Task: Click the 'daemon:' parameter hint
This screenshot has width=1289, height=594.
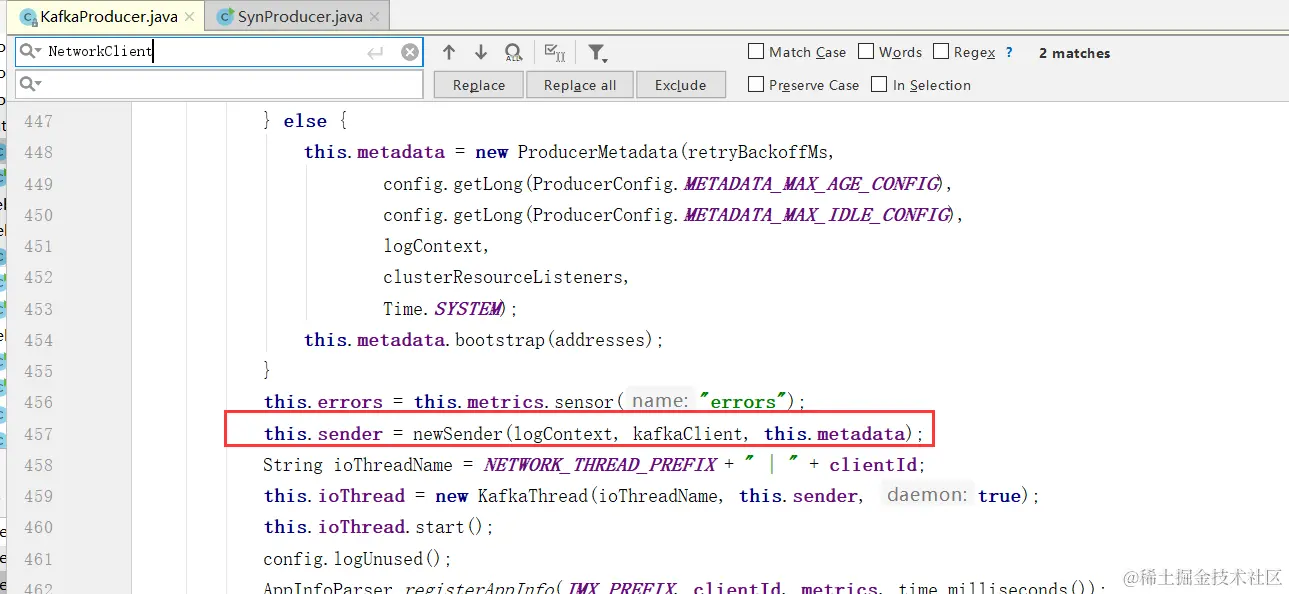Action: (927, 495)
